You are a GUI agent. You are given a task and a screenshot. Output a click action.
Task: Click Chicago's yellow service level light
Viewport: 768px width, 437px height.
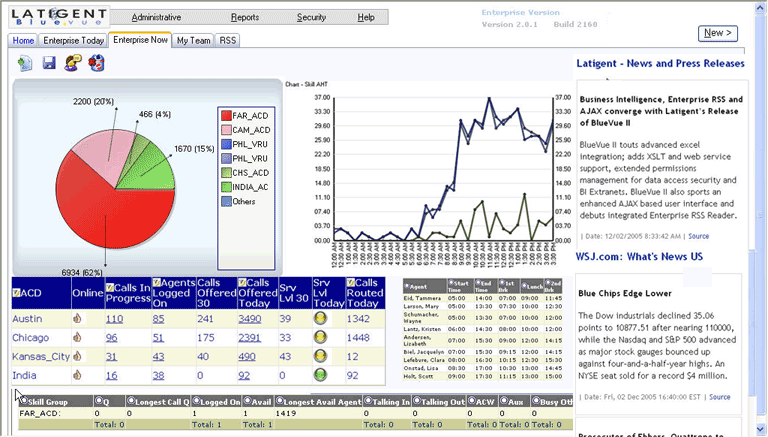pos(321,338)
